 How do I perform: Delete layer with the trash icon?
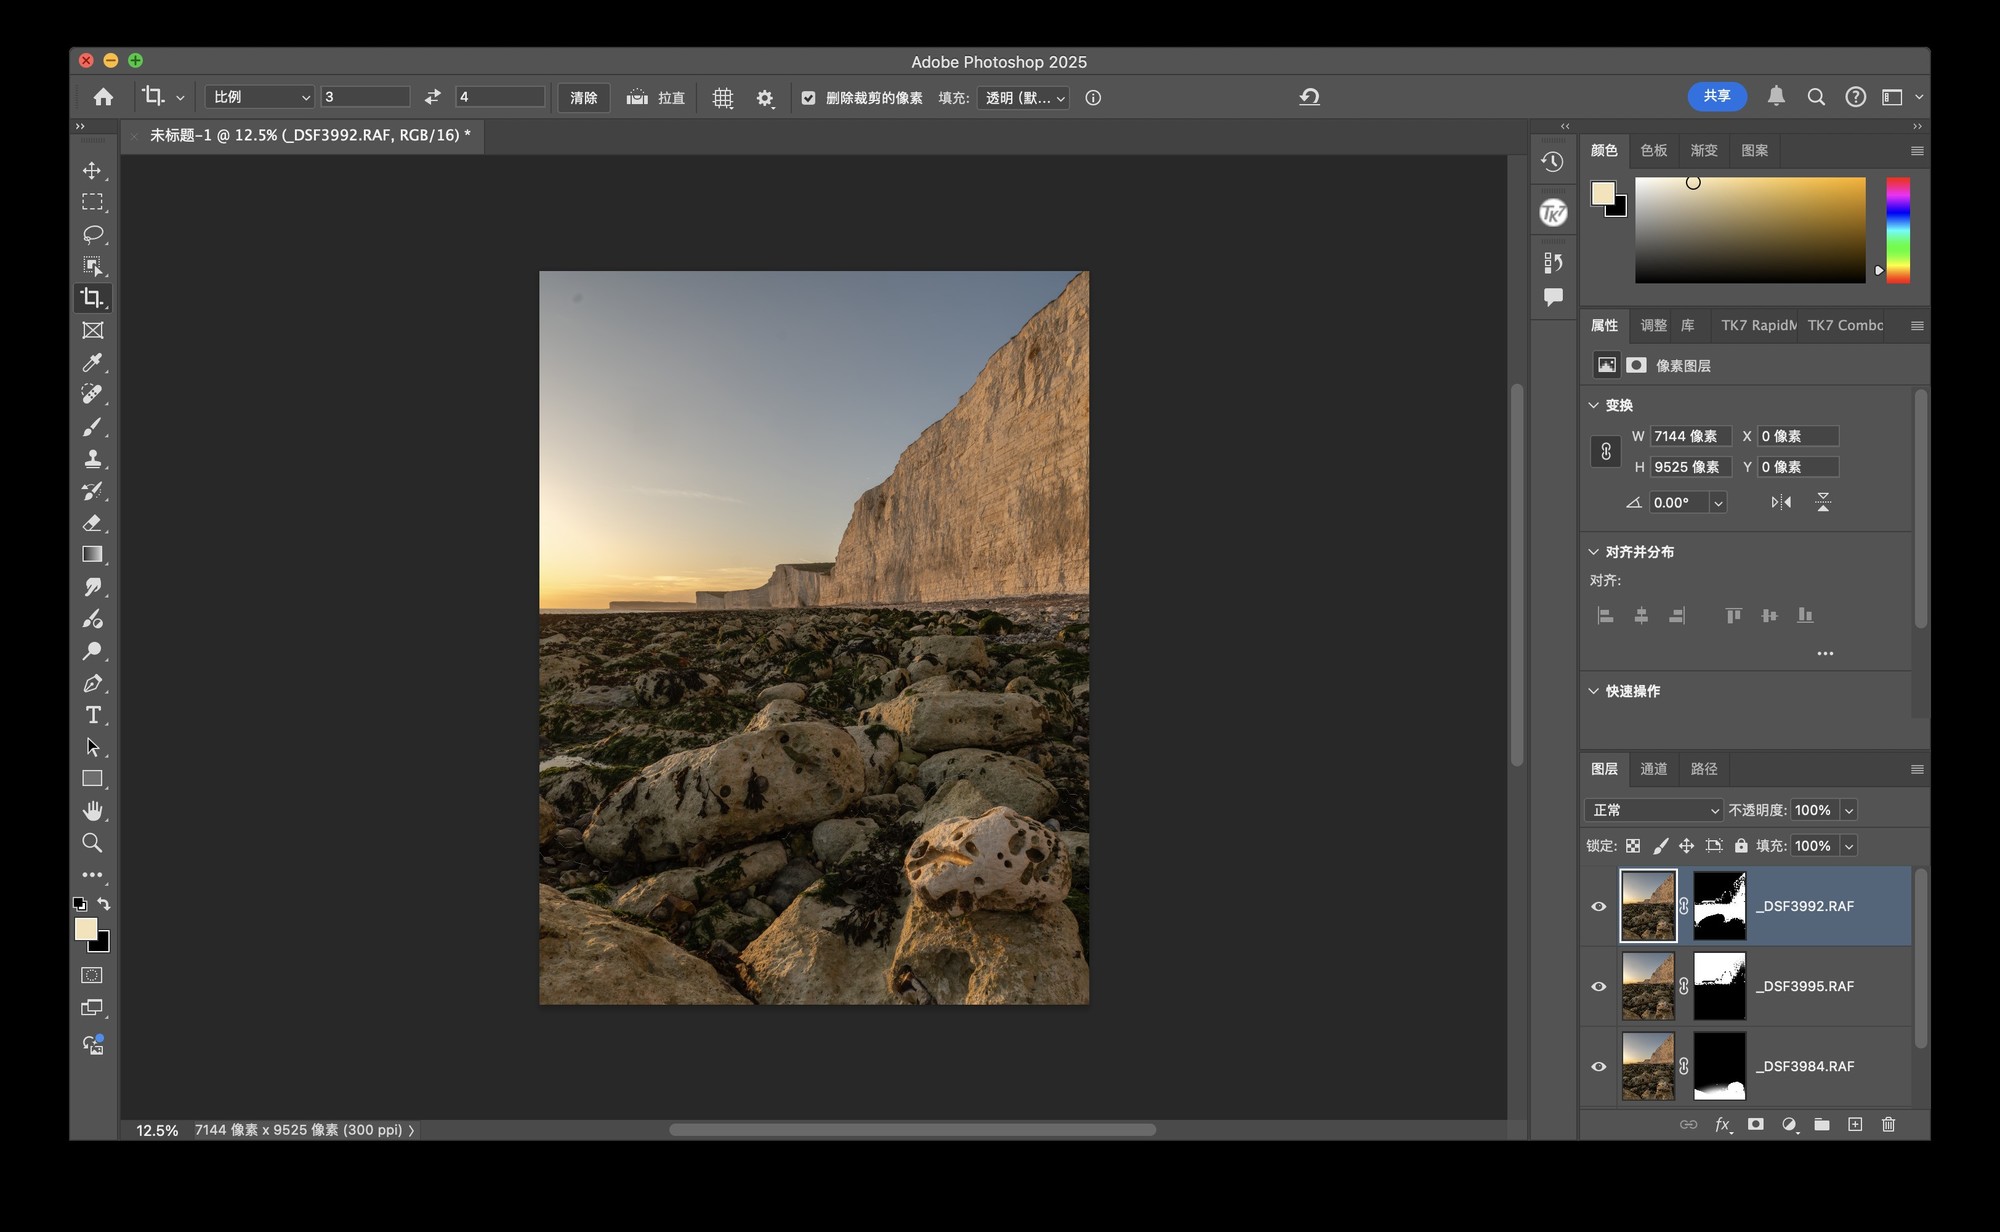click(1888, 1124)
